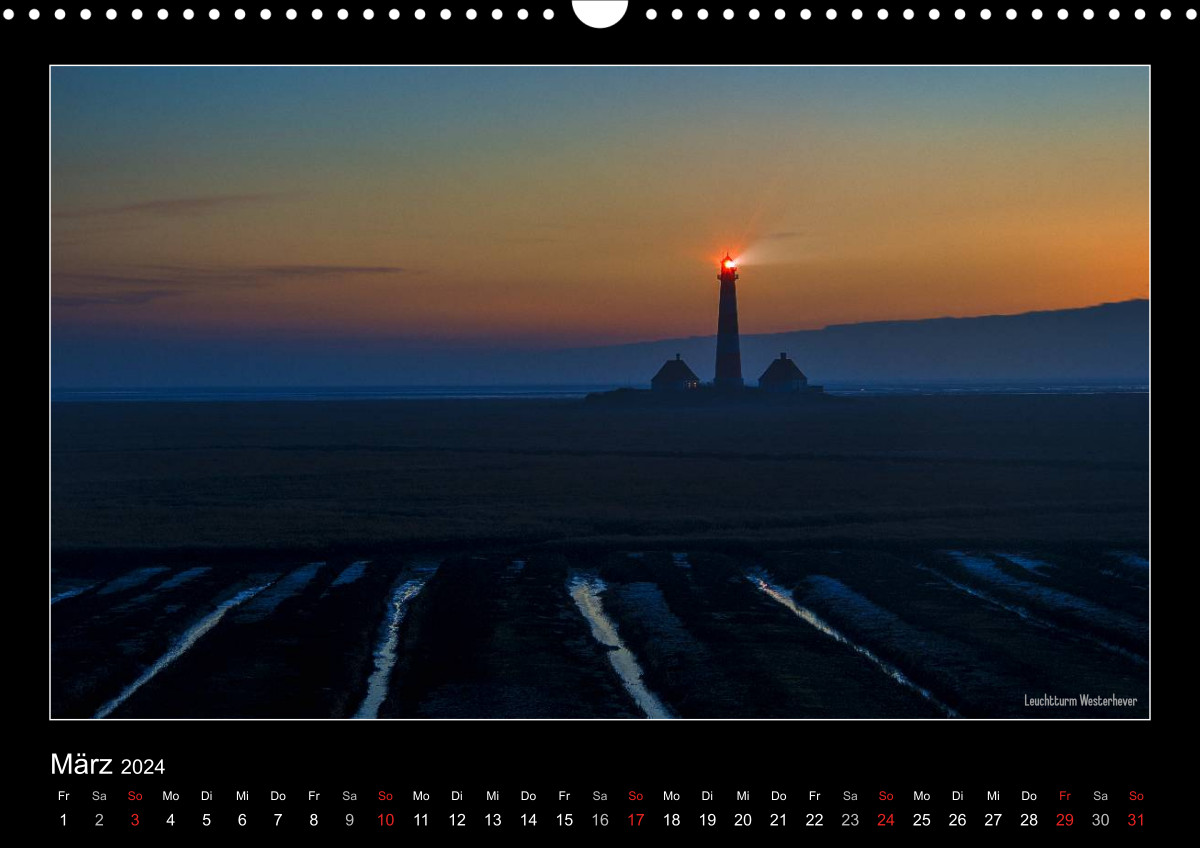Screen dimensions: 1200x848
Task: Click the 'Leuchtturm Westerhever' caption
Action: 1080,701
